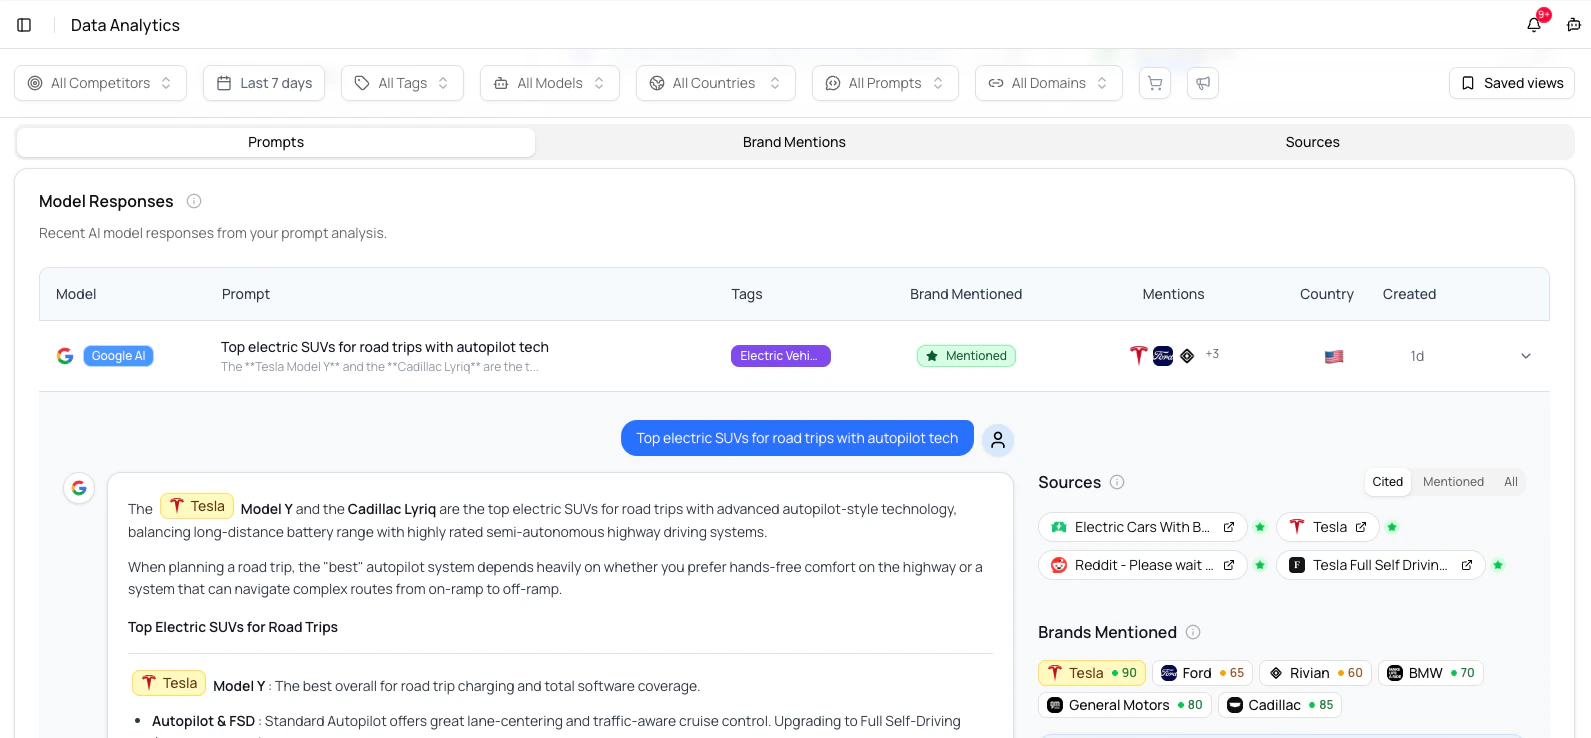The width and height of the screenshot is (1591, 738).
Task: Click the Rivian 60 brand chip
Action: coord(1315,673)
